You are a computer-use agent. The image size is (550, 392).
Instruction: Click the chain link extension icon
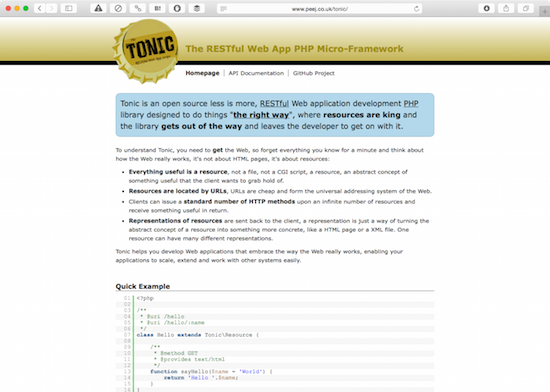(x=138, y=8)
